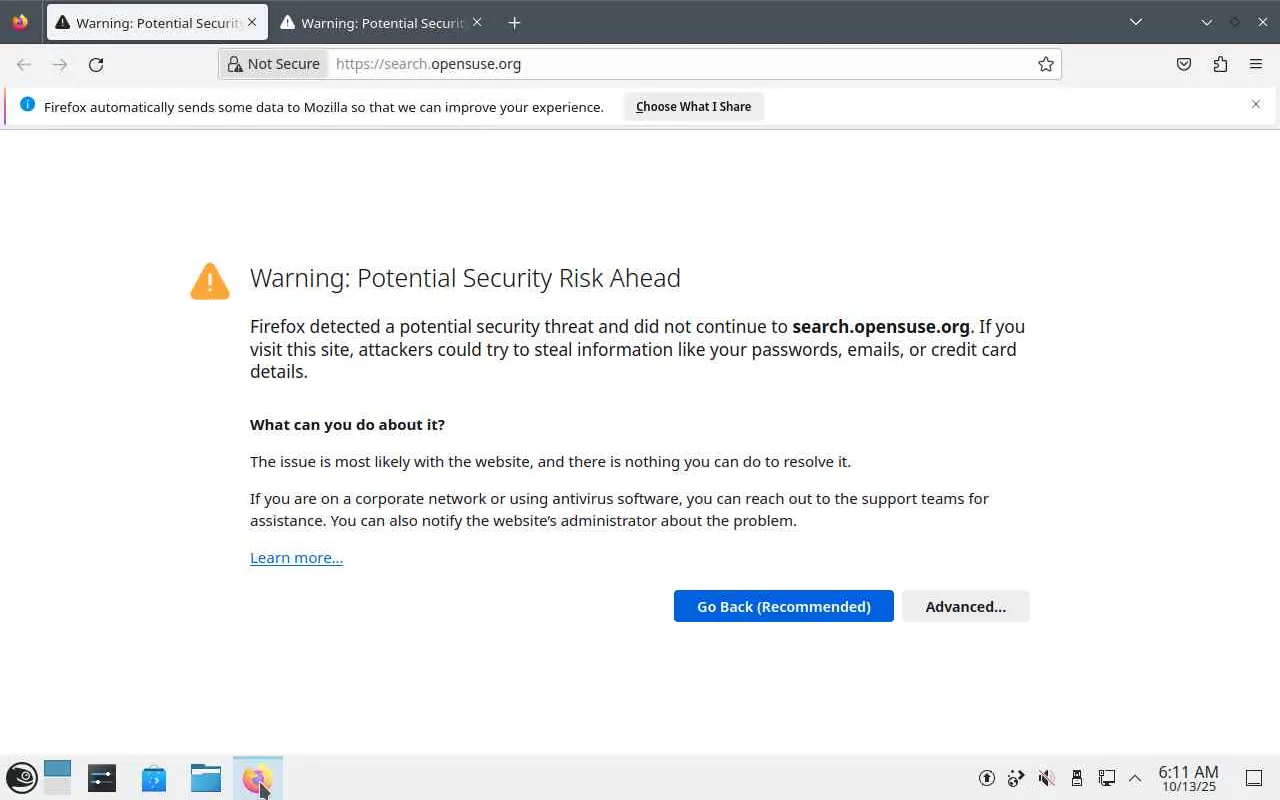
Task: Expand the hidden system tray icons arrow
Action: coord(1135,778)
